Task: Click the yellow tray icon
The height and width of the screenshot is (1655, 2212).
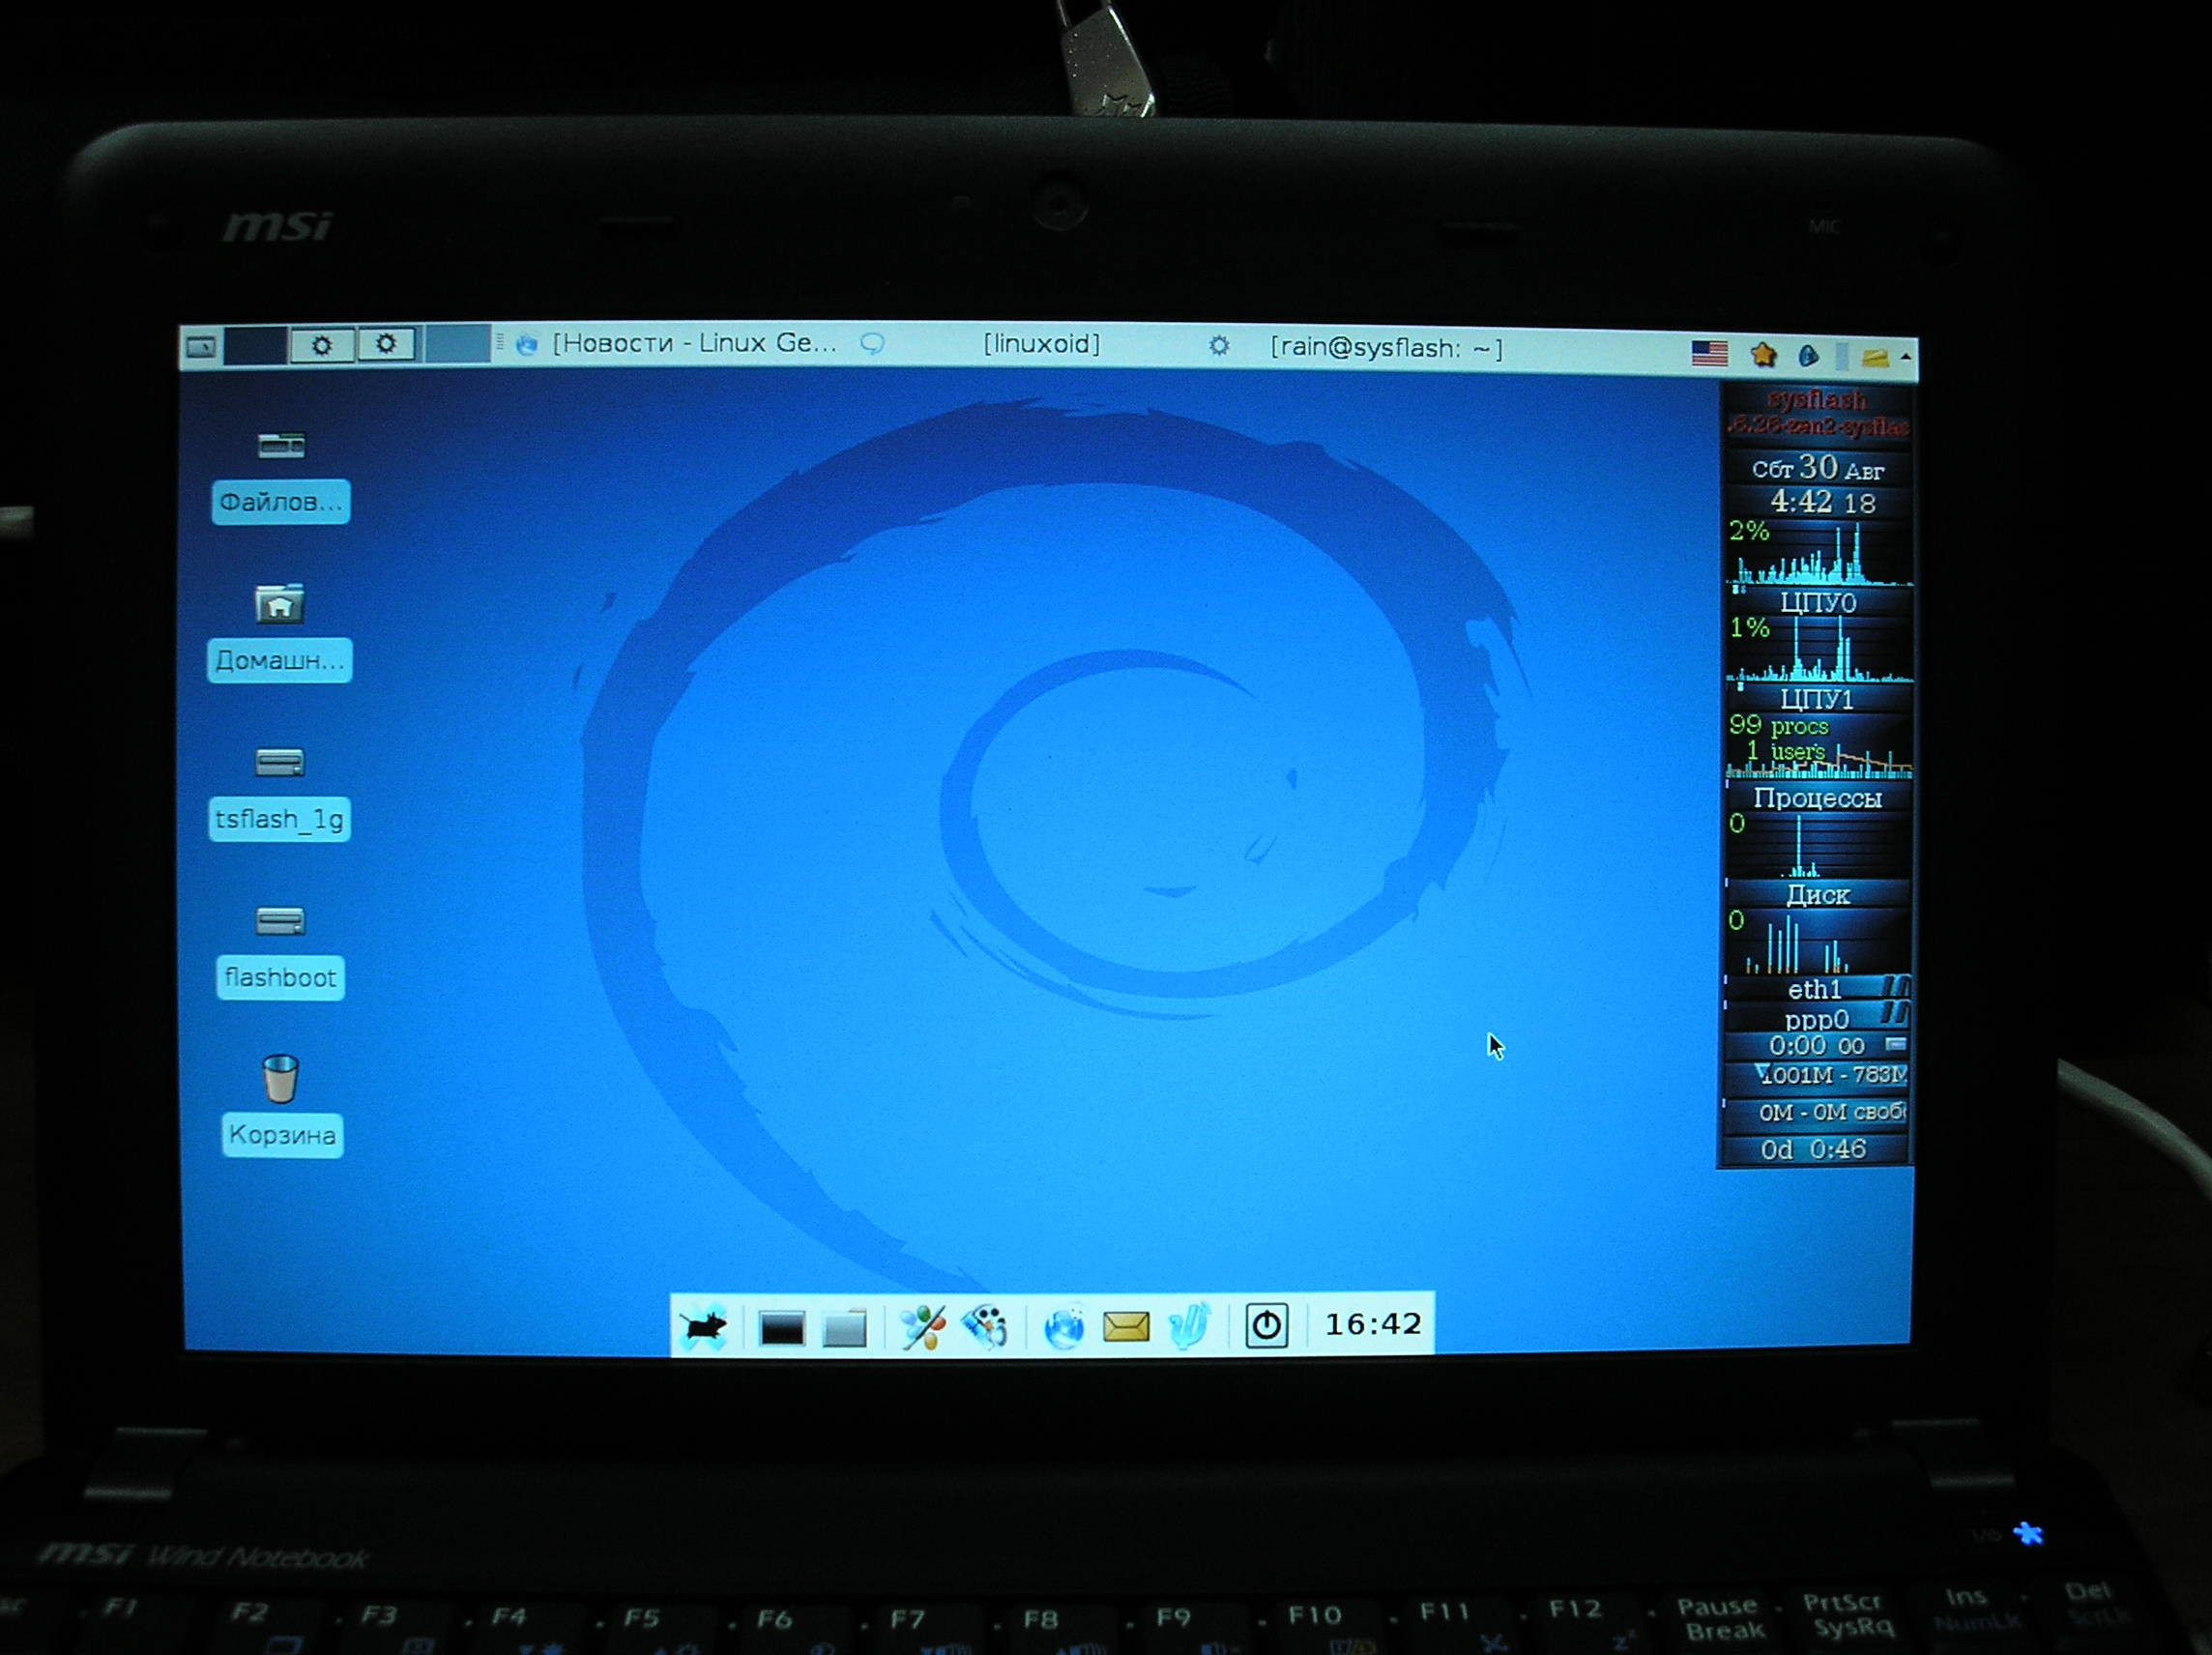Action: [x=1875, y=357]
